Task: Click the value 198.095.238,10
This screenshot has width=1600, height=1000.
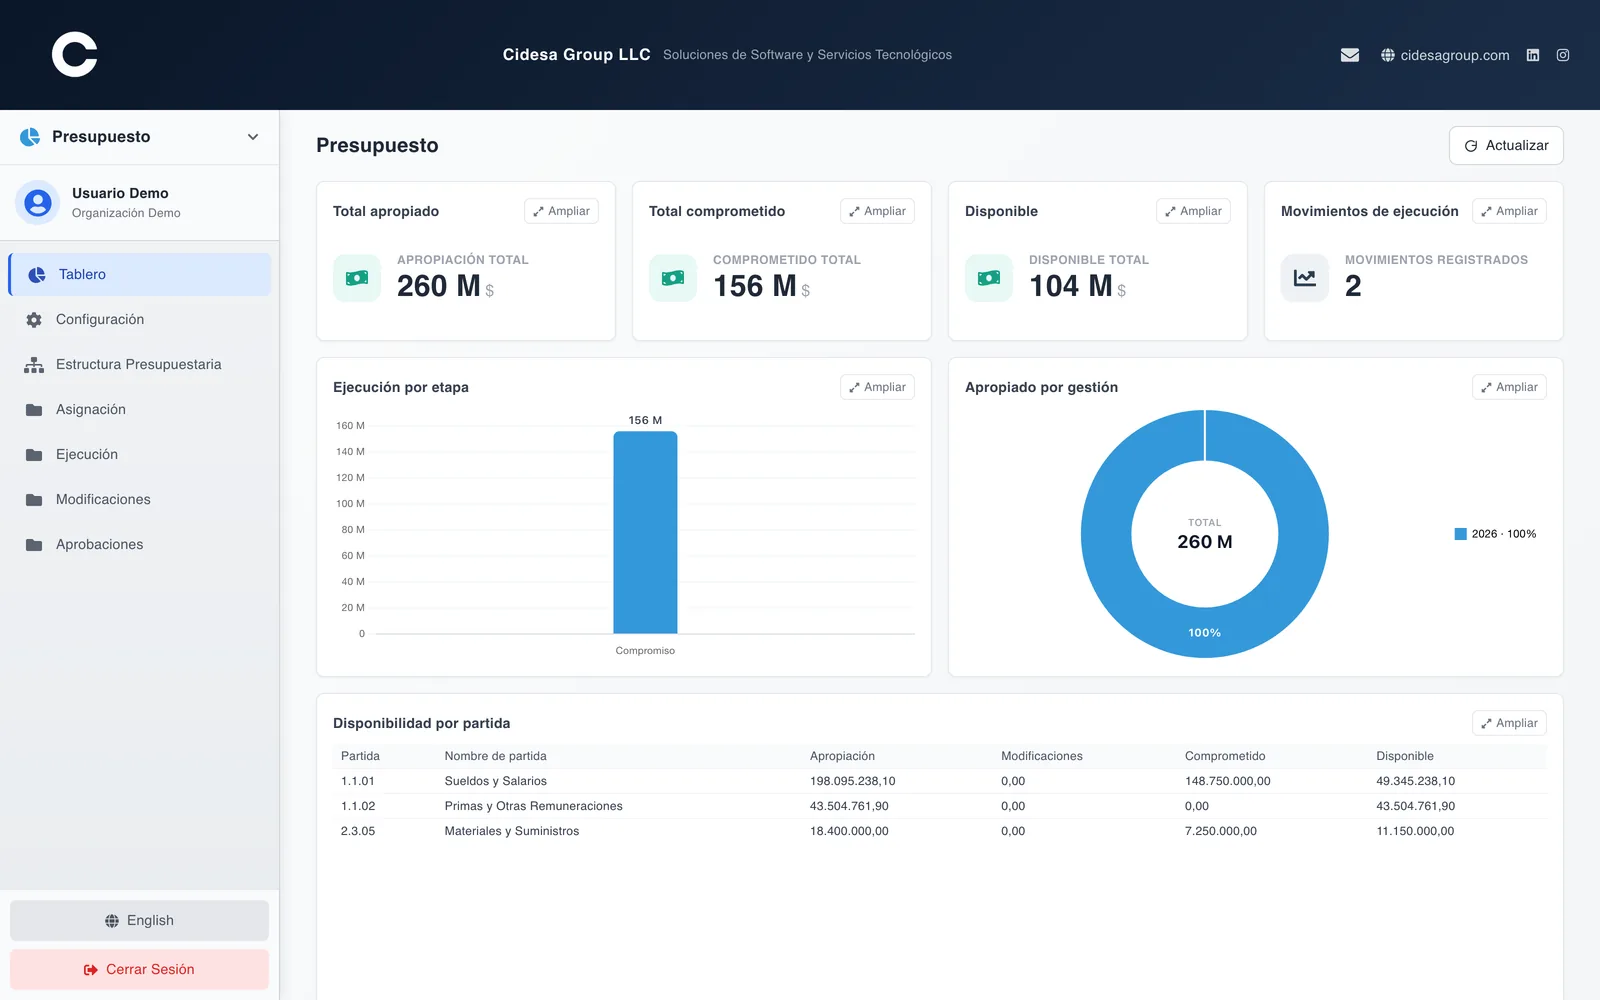Action: point(853,781)
